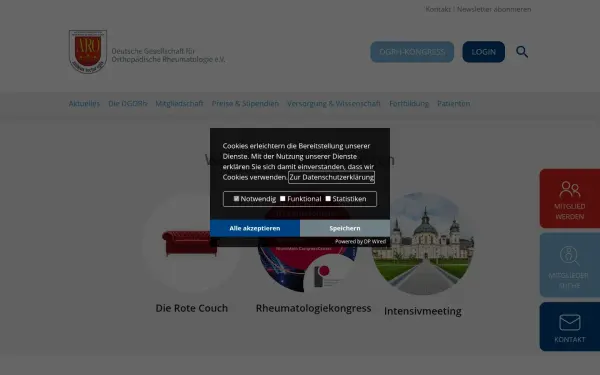The image size is (600, 375).
Task: Click the Die Rote Couch heading
Action: click(191, 308)
